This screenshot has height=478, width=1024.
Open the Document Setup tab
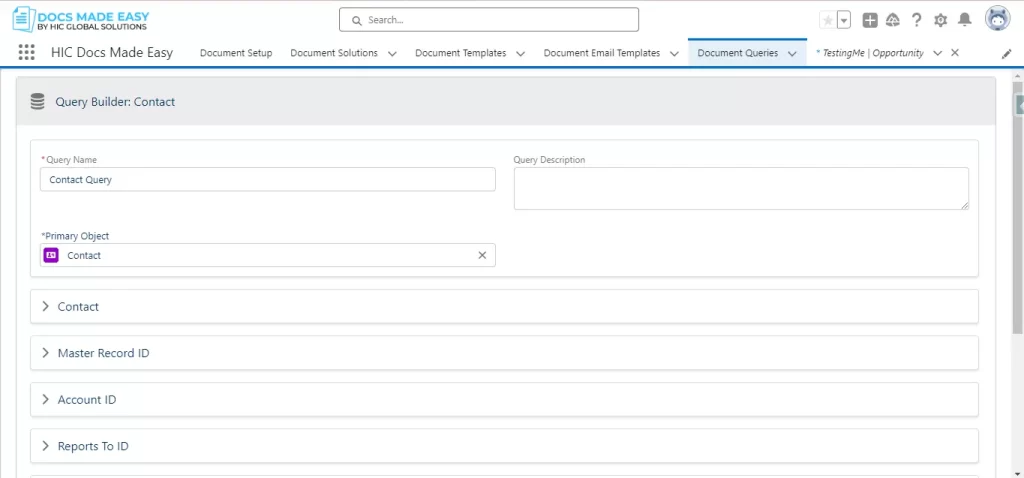click(236, 53)
